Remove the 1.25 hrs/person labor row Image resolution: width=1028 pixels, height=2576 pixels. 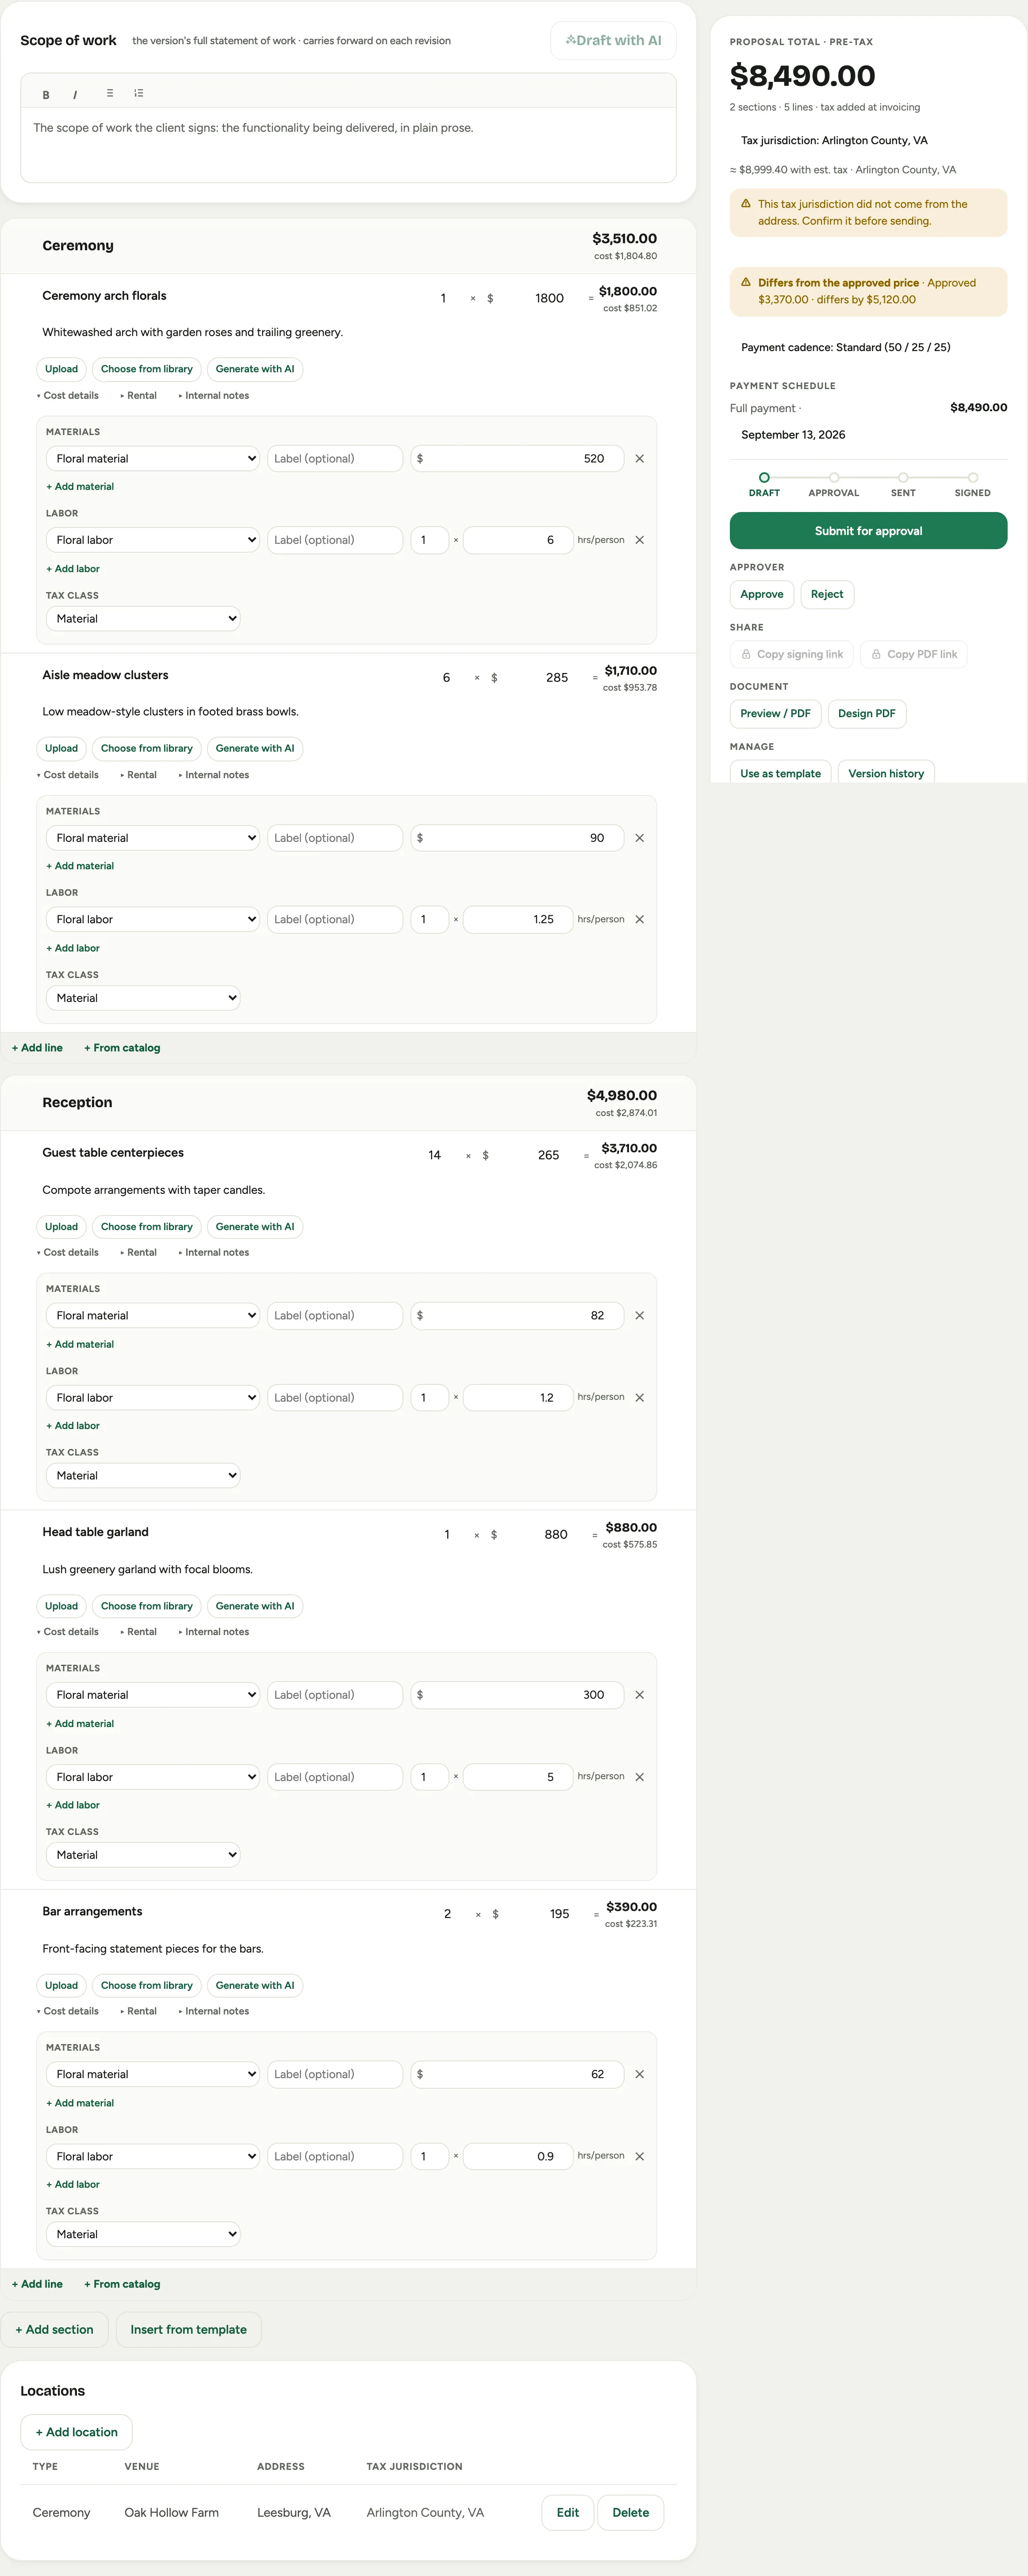[x=640, y=919]
